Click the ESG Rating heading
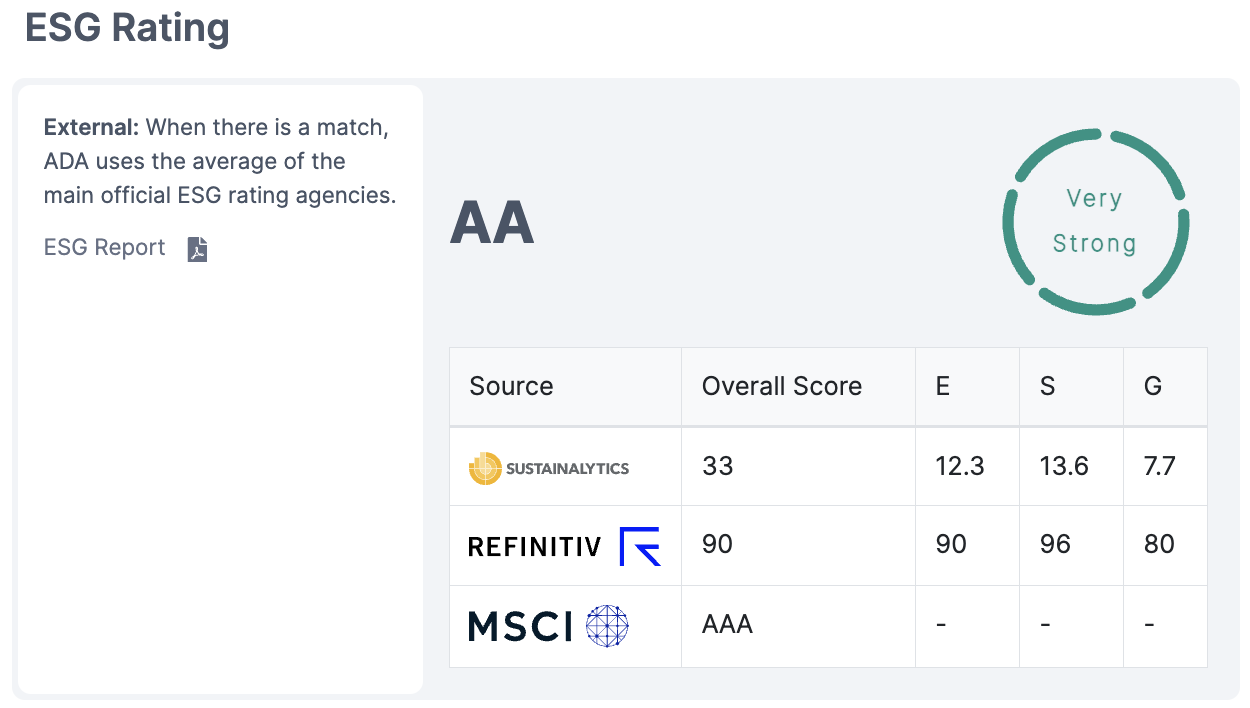Image resolution: width=1250 pixels, height=708 pixels. coord(127,27)
